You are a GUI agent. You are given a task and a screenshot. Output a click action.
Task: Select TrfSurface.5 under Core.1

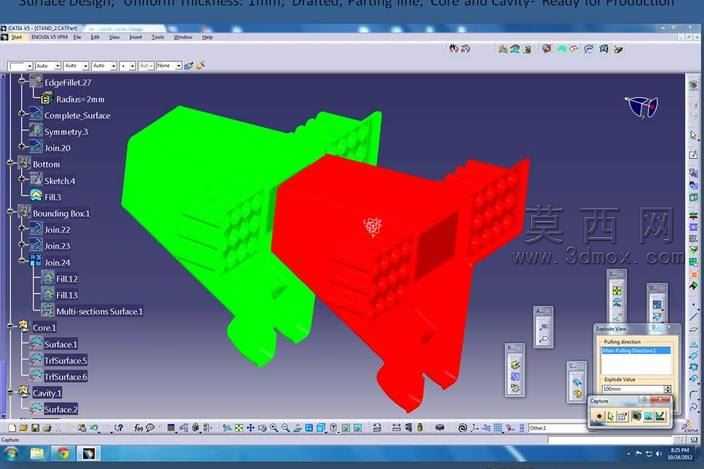66,360
